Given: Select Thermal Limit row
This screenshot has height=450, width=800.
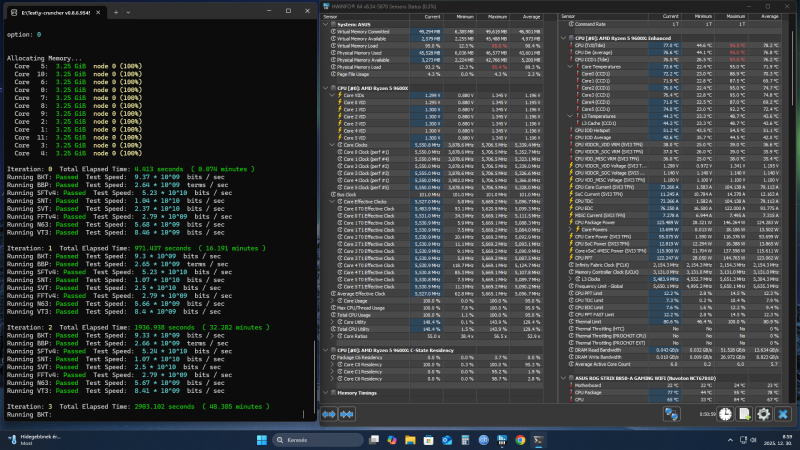Looking at the screenshot, I should [671, 322].
